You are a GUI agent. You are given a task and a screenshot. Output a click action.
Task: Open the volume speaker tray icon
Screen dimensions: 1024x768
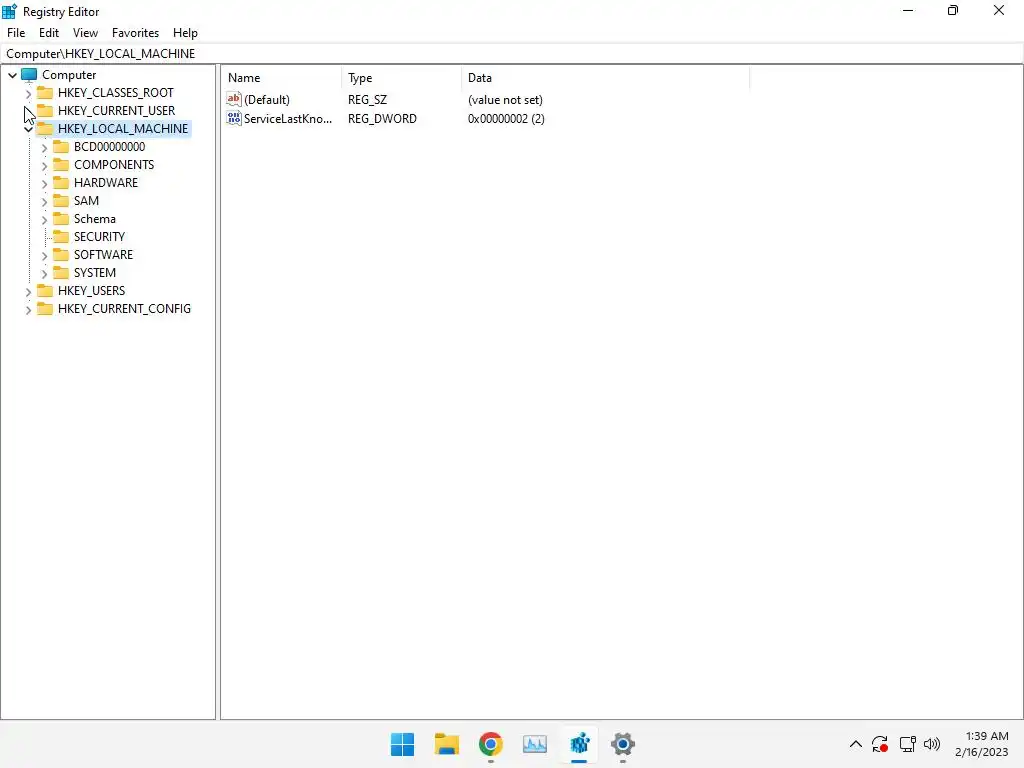(932, 744)
